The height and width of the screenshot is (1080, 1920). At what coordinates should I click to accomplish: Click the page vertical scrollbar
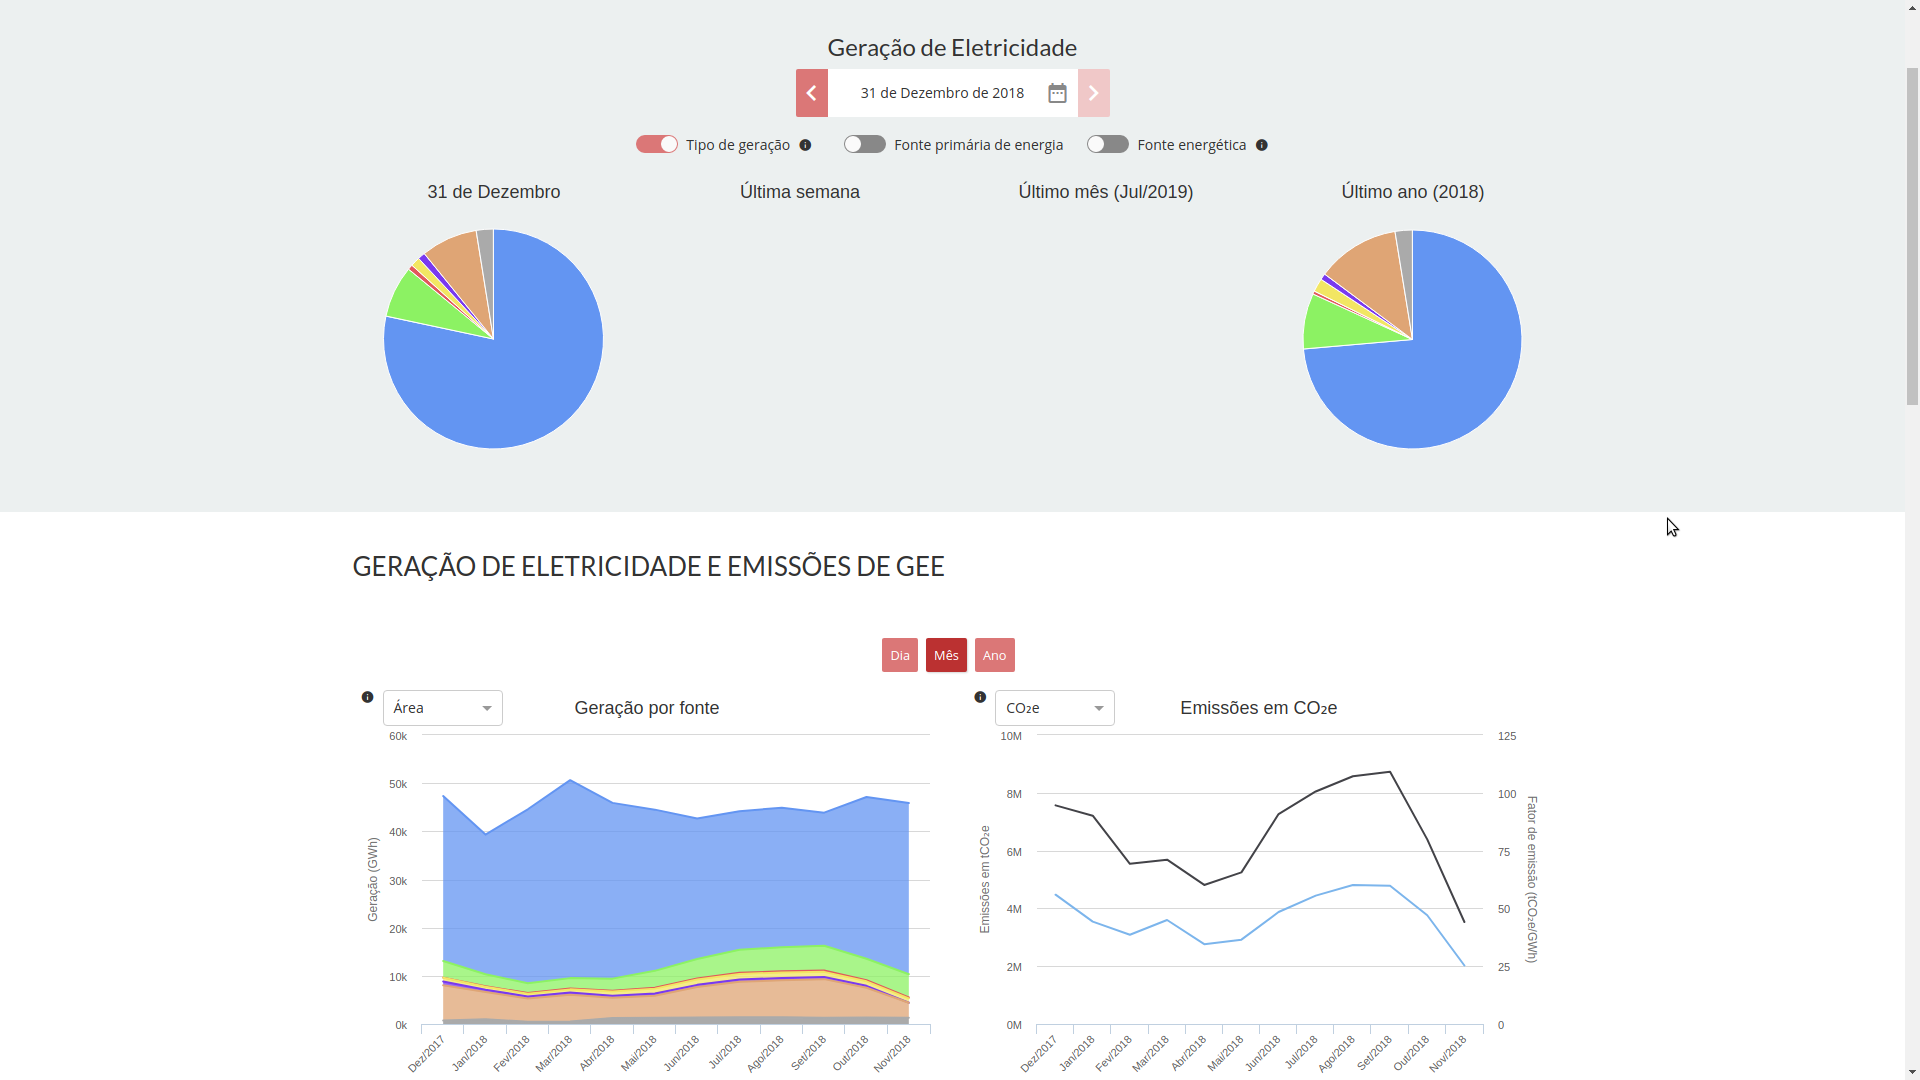click(1912, 235)
